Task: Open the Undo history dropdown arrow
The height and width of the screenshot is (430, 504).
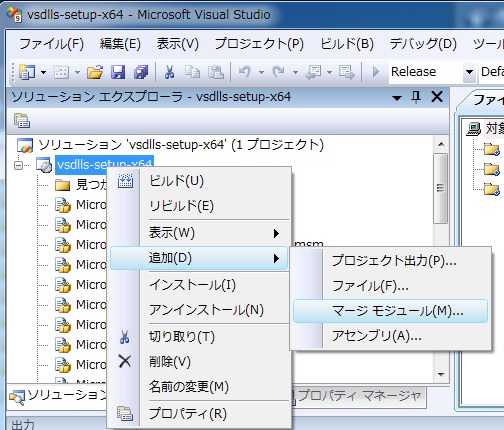Action: 261,72
